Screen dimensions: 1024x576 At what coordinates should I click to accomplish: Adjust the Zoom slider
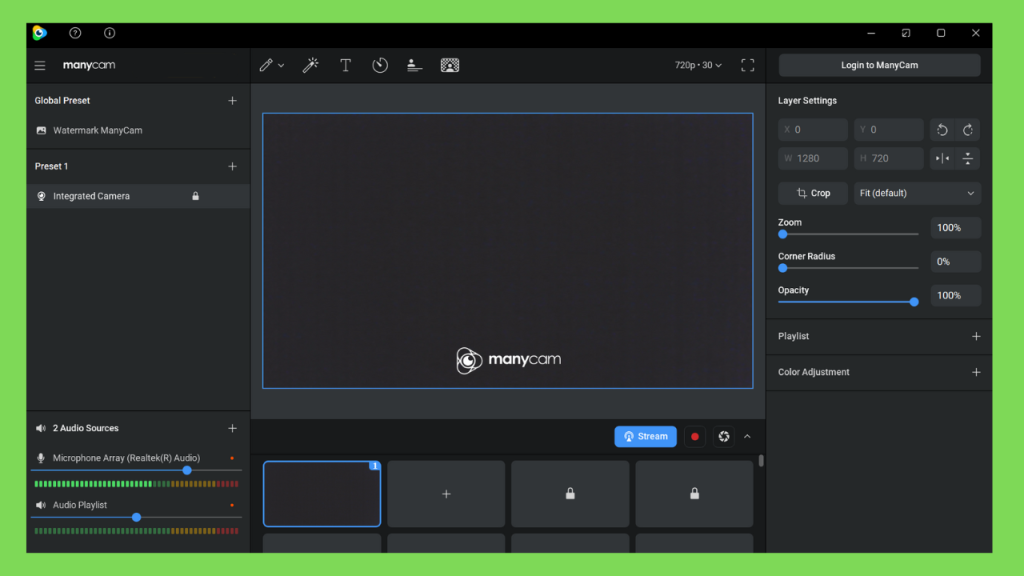(848, 234)
